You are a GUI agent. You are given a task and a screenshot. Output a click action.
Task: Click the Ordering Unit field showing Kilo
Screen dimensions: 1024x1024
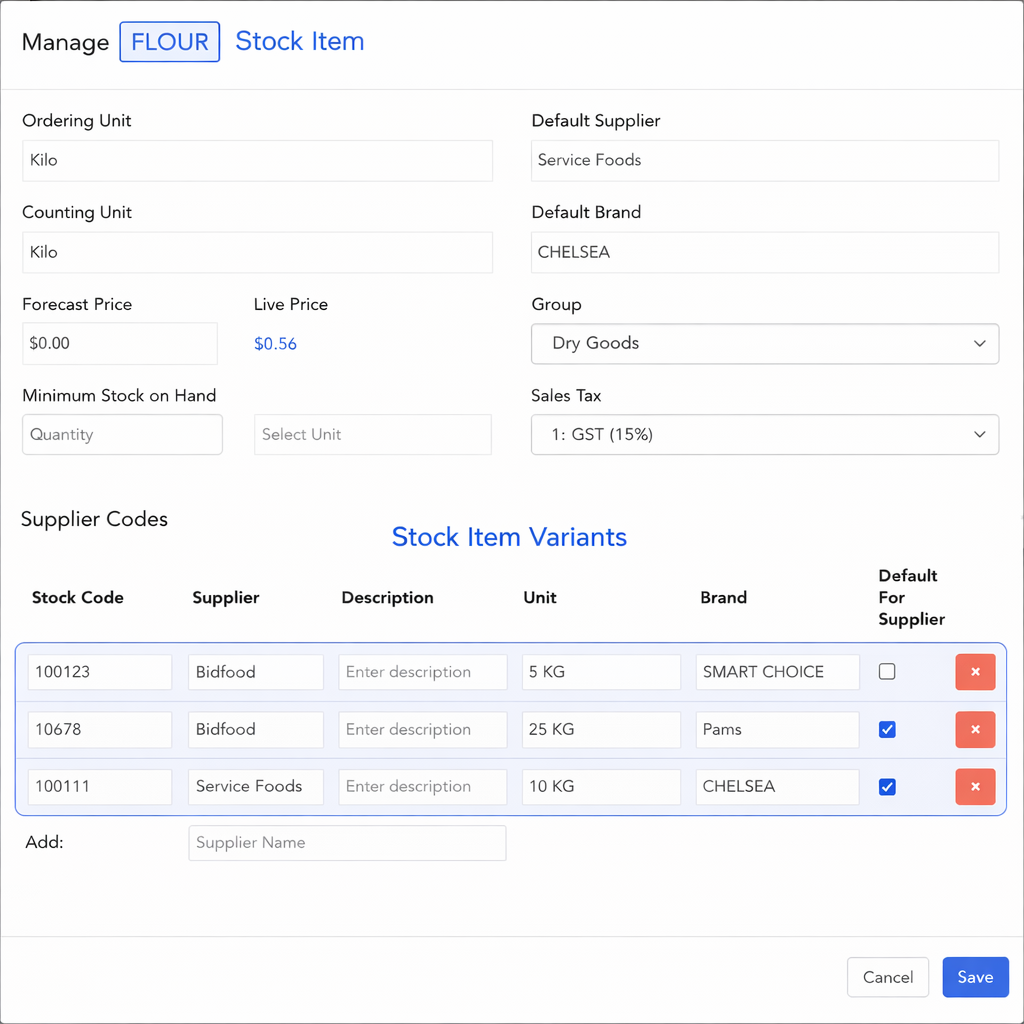257,161
